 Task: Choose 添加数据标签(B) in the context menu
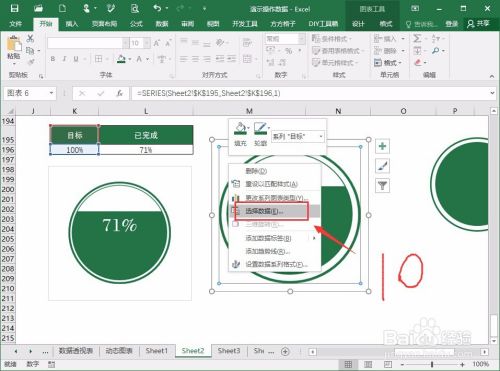pos(274,238)
